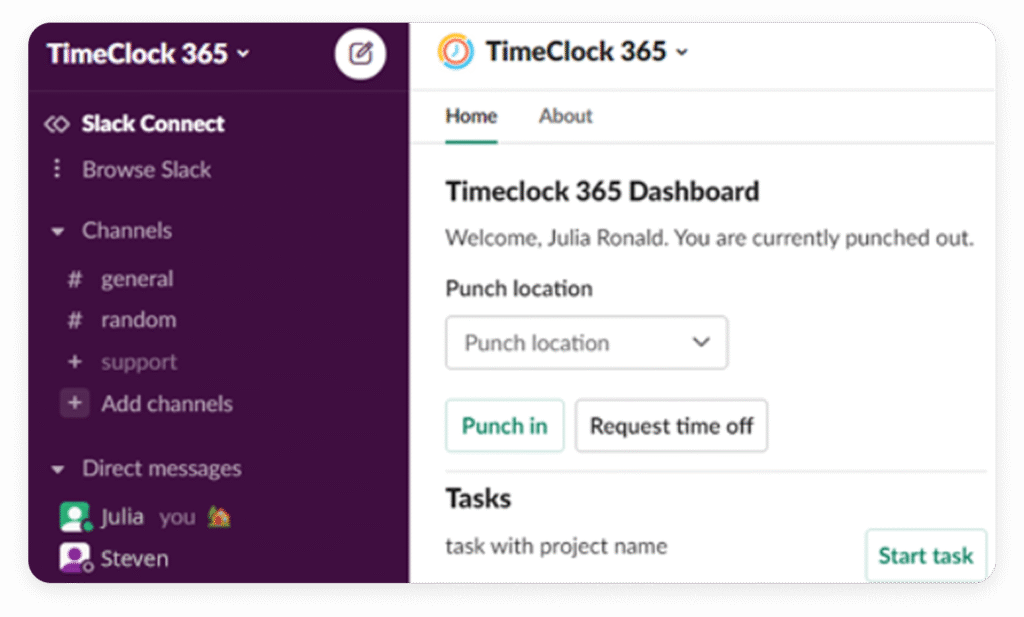Open the TimeClock 365 workspace menu
Image resolution: width=1024 pixels, height=617 pixels.
[x=147, y=53]
